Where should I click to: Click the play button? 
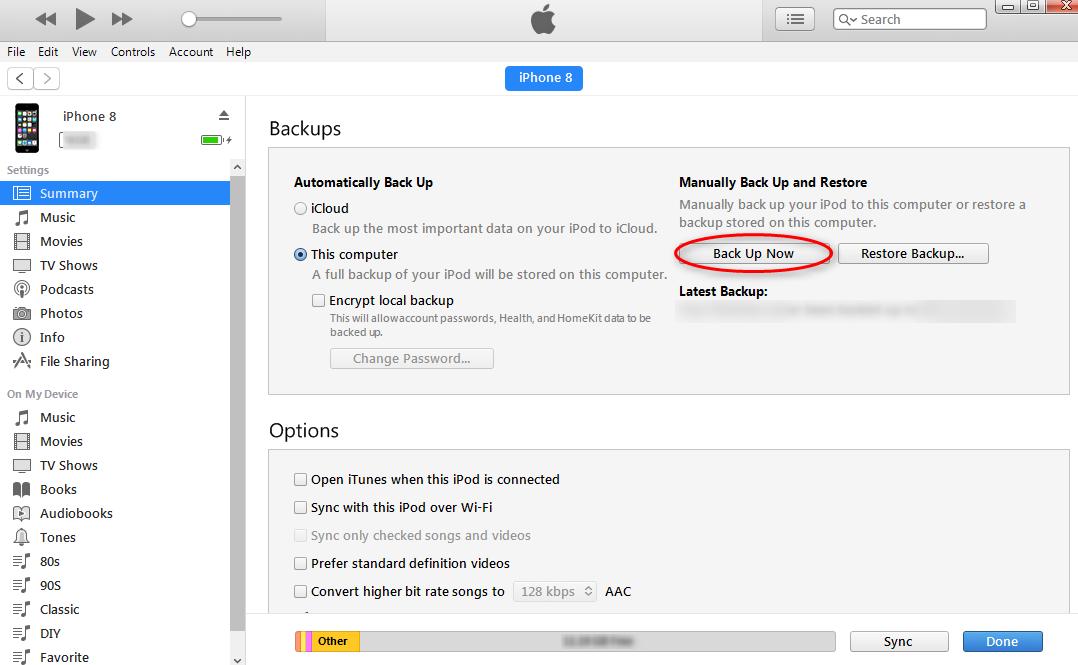point(85,19)
